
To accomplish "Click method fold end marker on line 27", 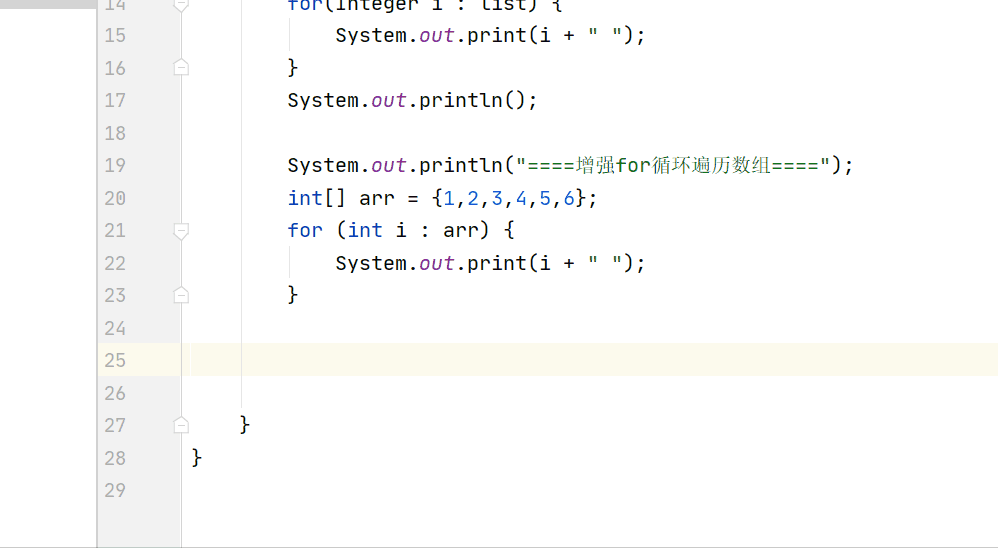I will tap(181, 425).
